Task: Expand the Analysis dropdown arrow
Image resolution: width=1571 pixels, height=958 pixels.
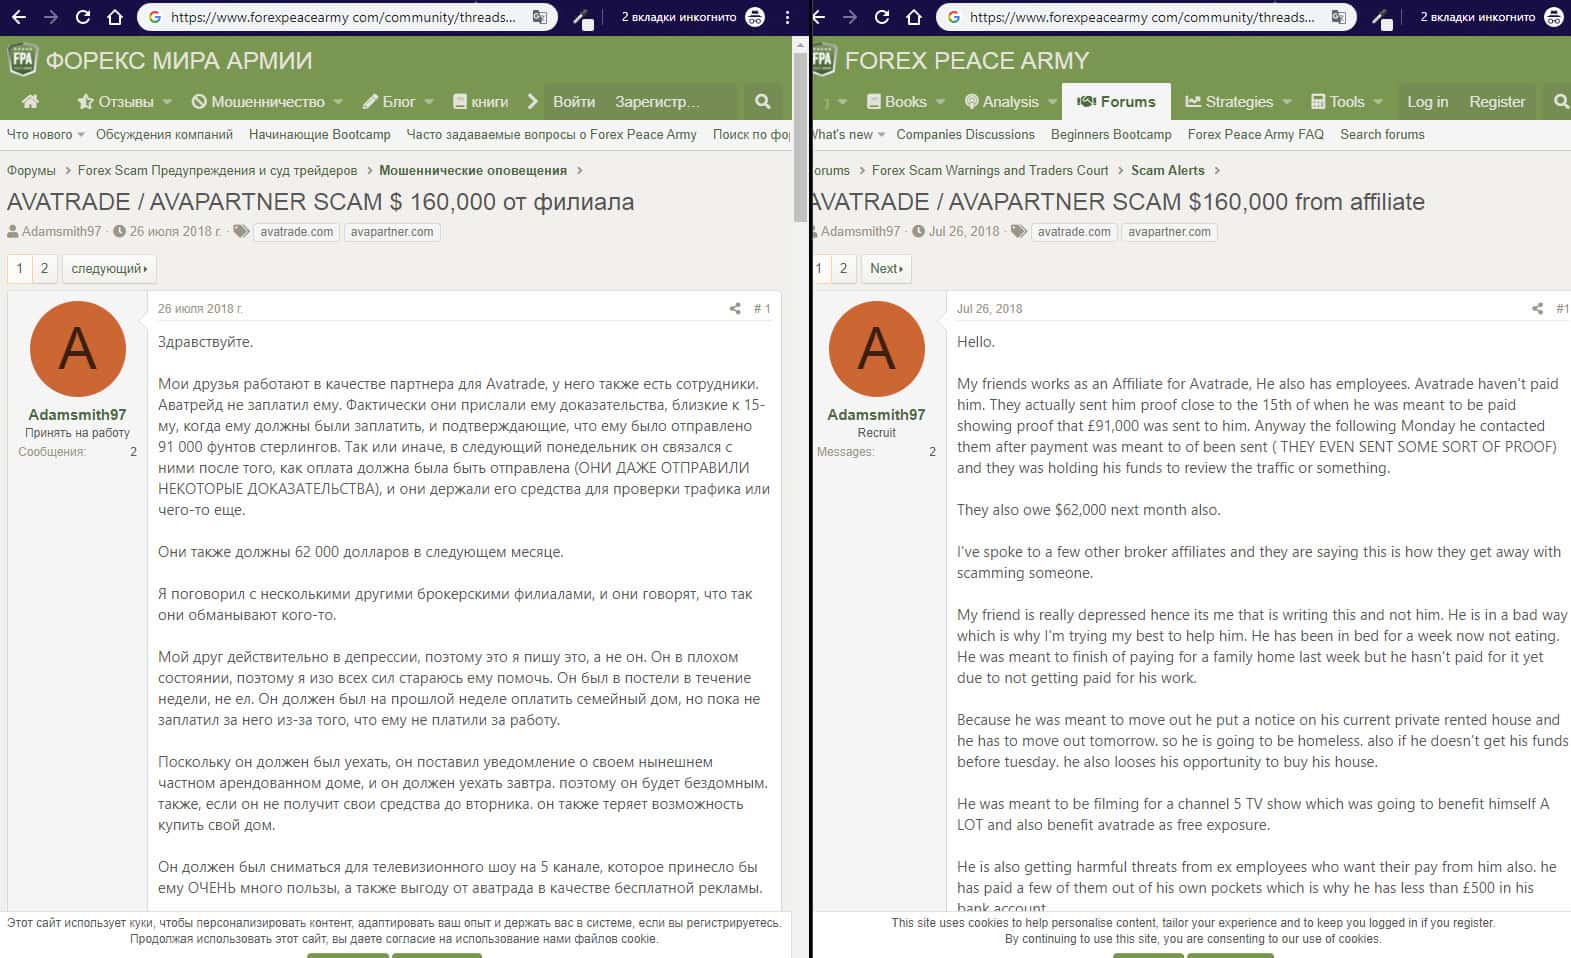Action: (x=1053, y=102)
